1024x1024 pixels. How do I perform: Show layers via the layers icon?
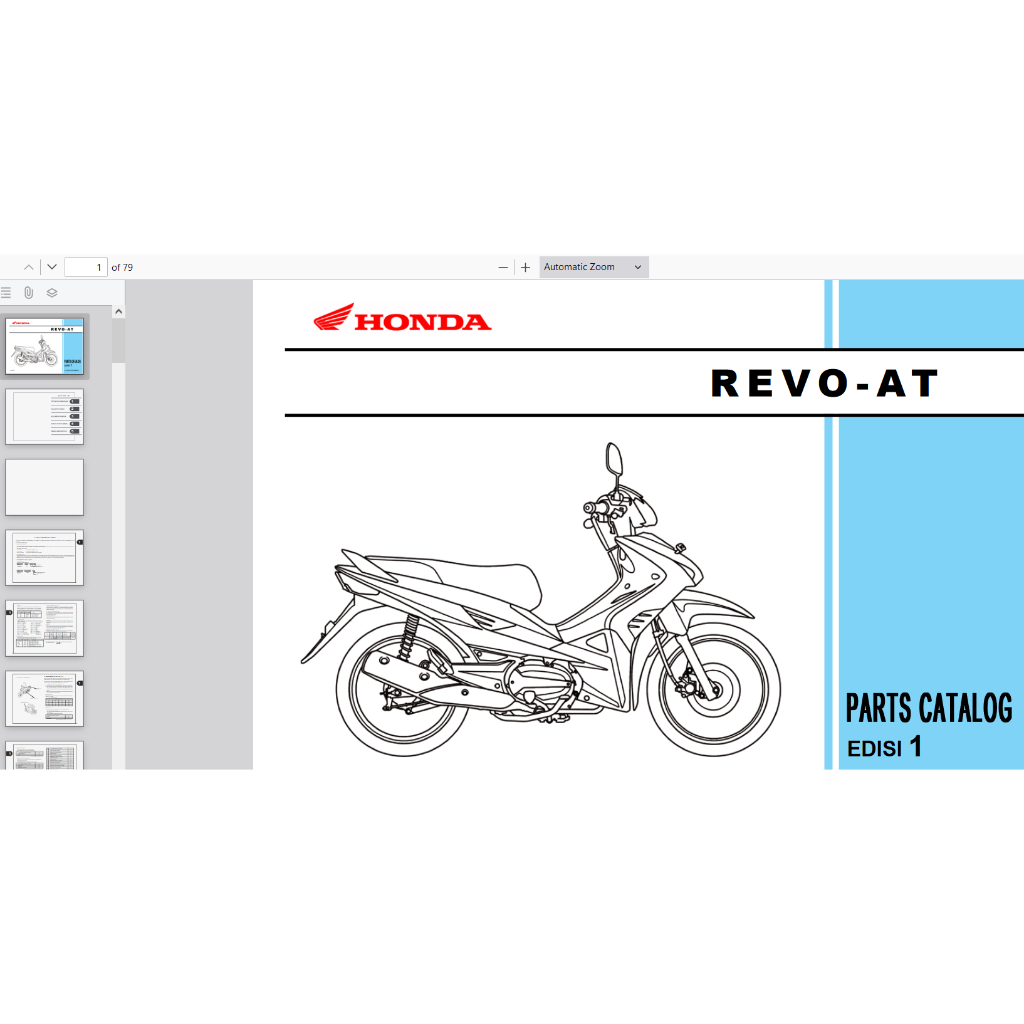52,293
